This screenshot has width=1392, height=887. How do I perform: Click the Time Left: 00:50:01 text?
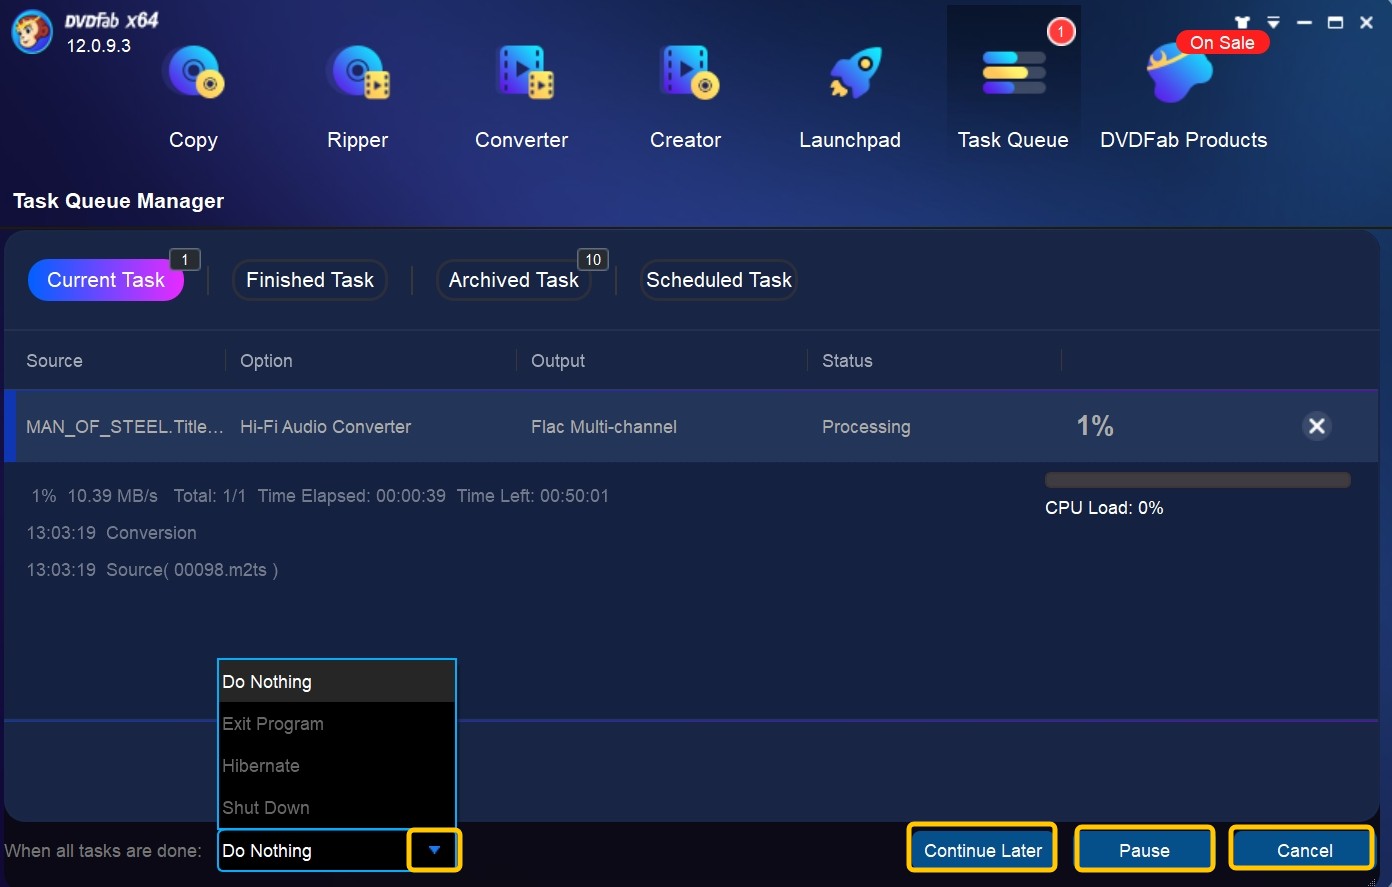click(533, 496)
